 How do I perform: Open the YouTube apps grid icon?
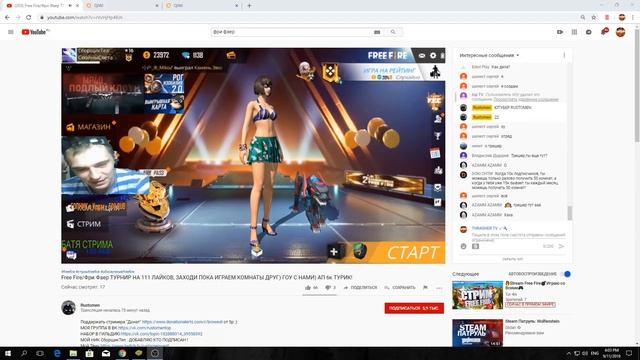click(x=574, y=32)
